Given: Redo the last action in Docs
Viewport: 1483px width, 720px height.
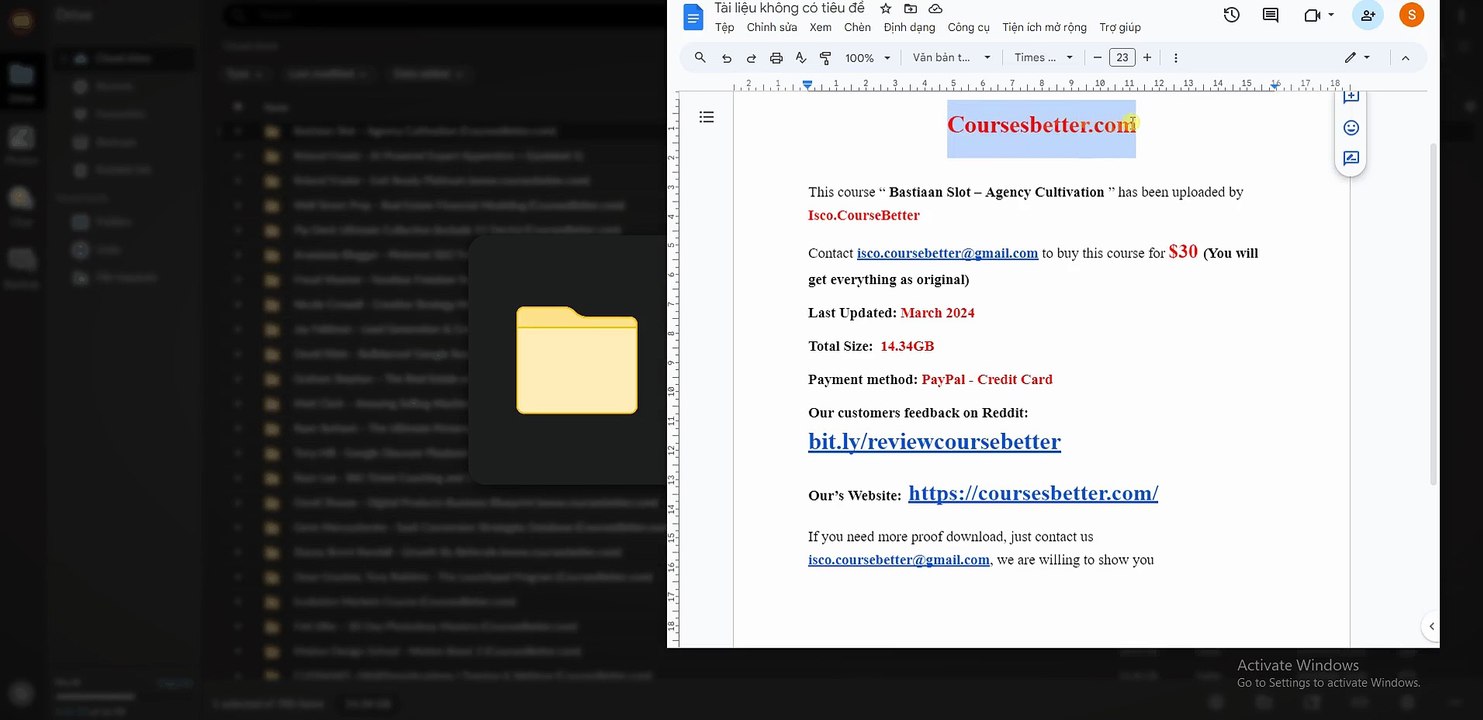Looking at the screenshot, I should click(x=751, y=58).
